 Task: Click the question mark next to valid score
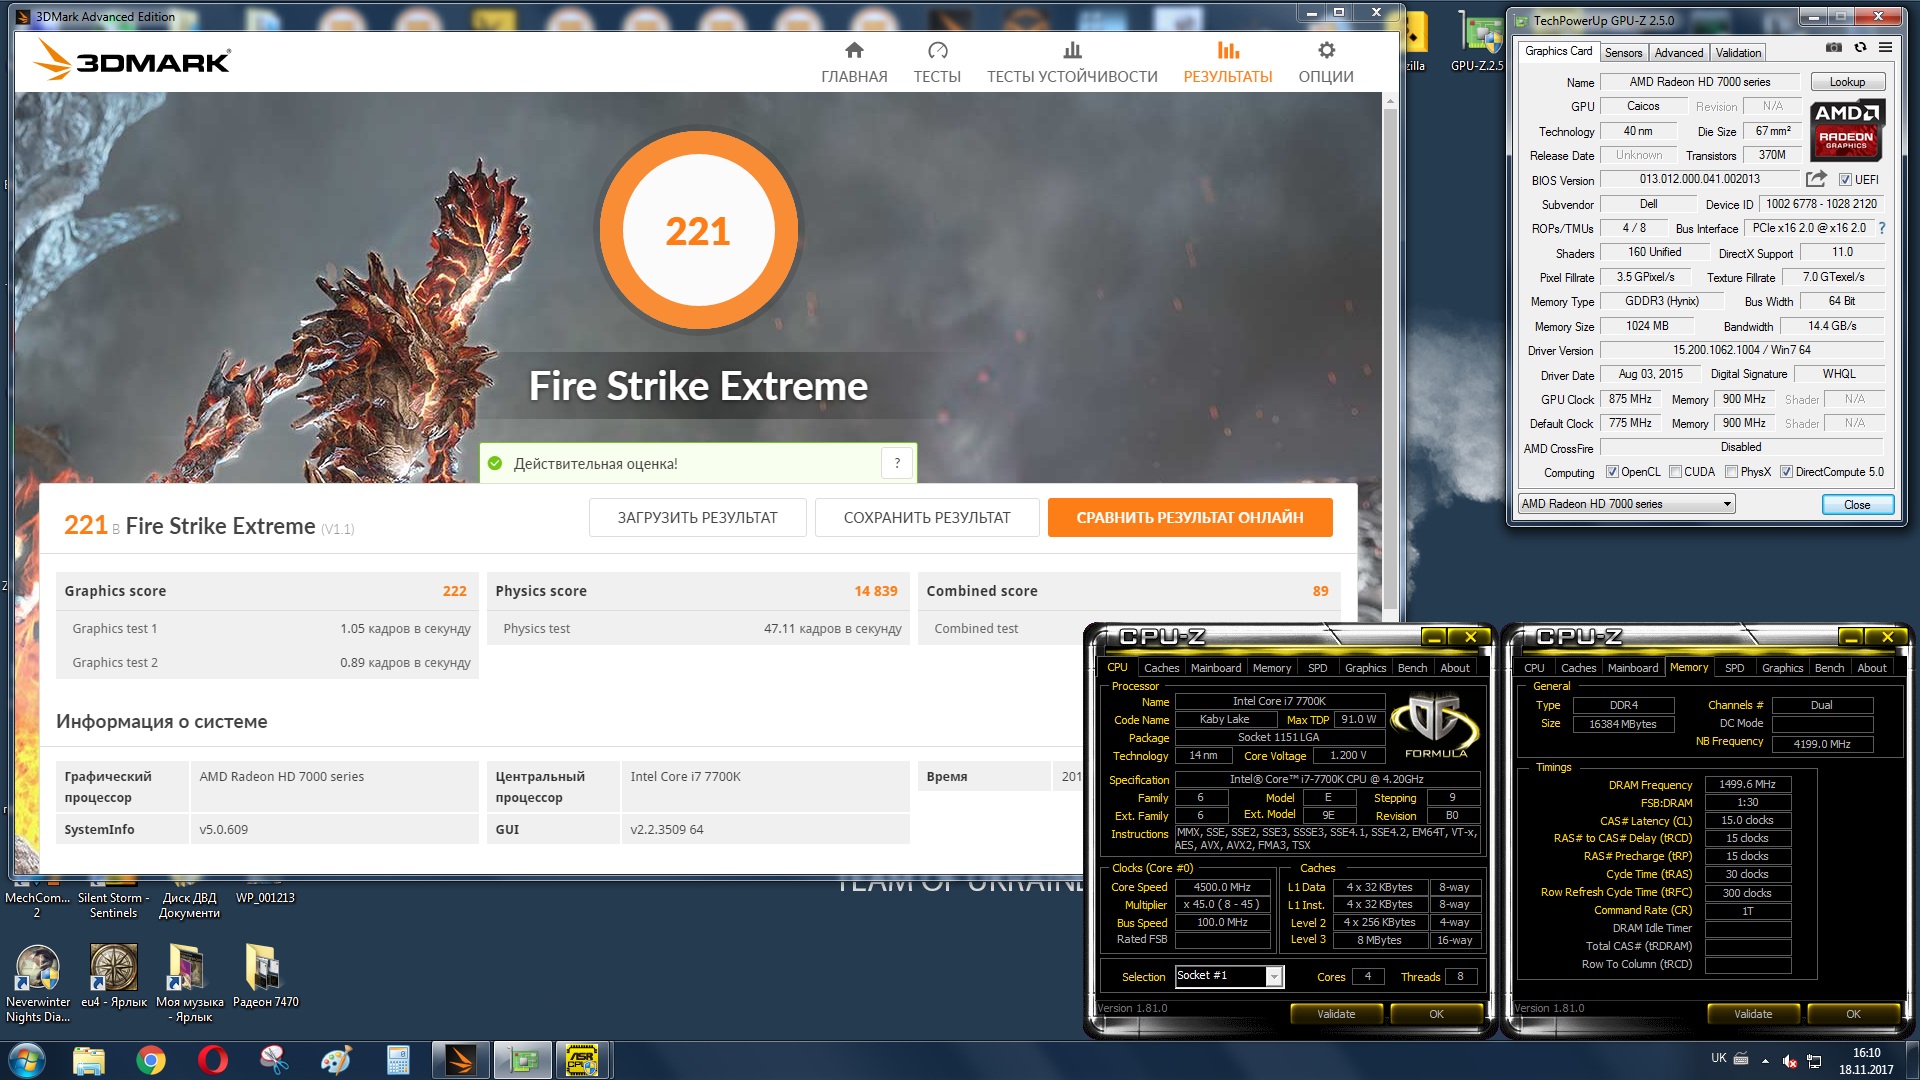click(897, 463)
